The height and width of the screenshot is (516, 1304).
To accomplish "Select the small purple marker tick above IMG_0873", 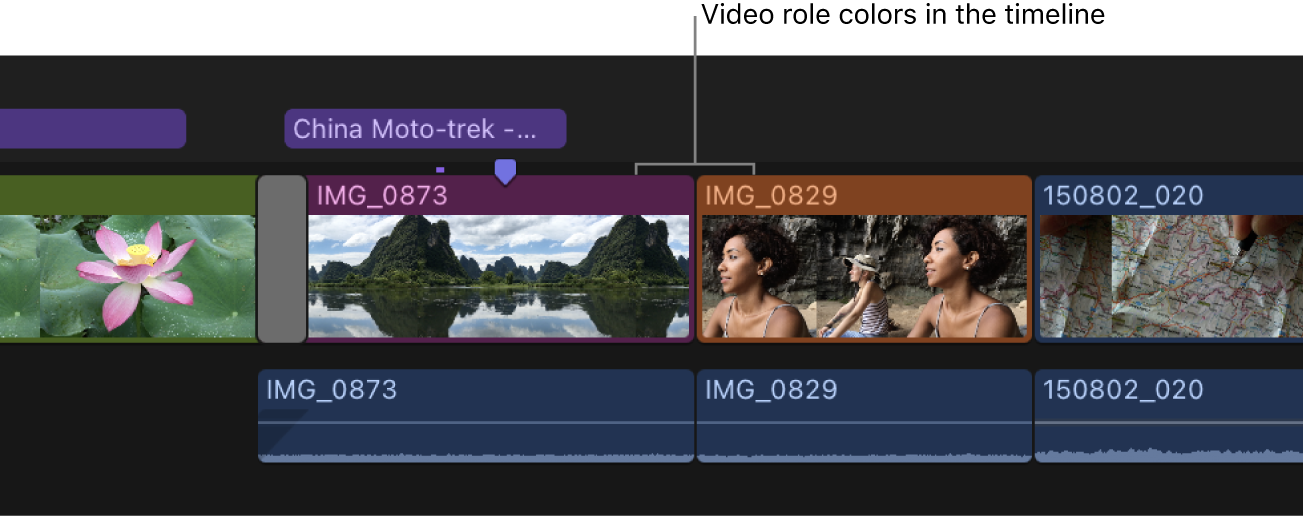I will click(x=440, y=170).
